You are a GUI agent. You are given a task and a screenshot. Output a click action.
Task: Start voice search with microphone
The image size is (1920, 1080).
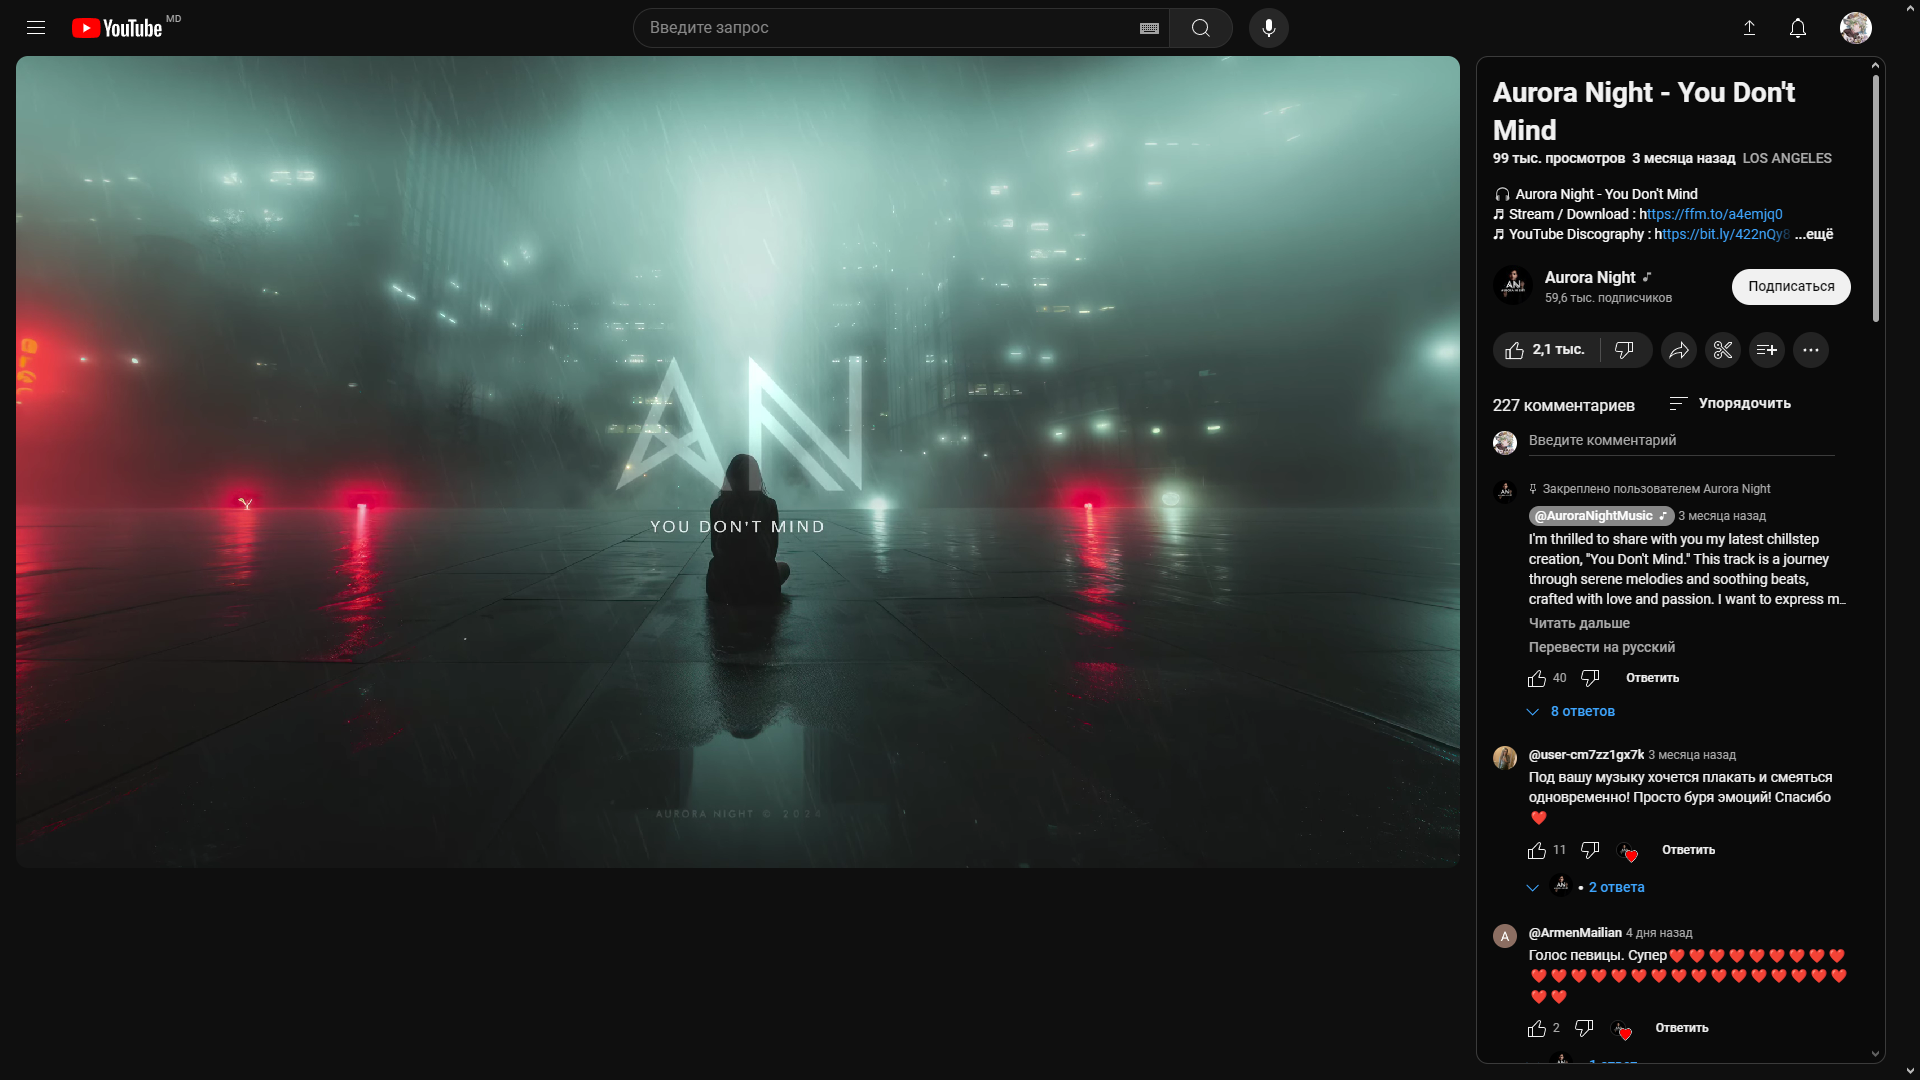pos(1269,28)
